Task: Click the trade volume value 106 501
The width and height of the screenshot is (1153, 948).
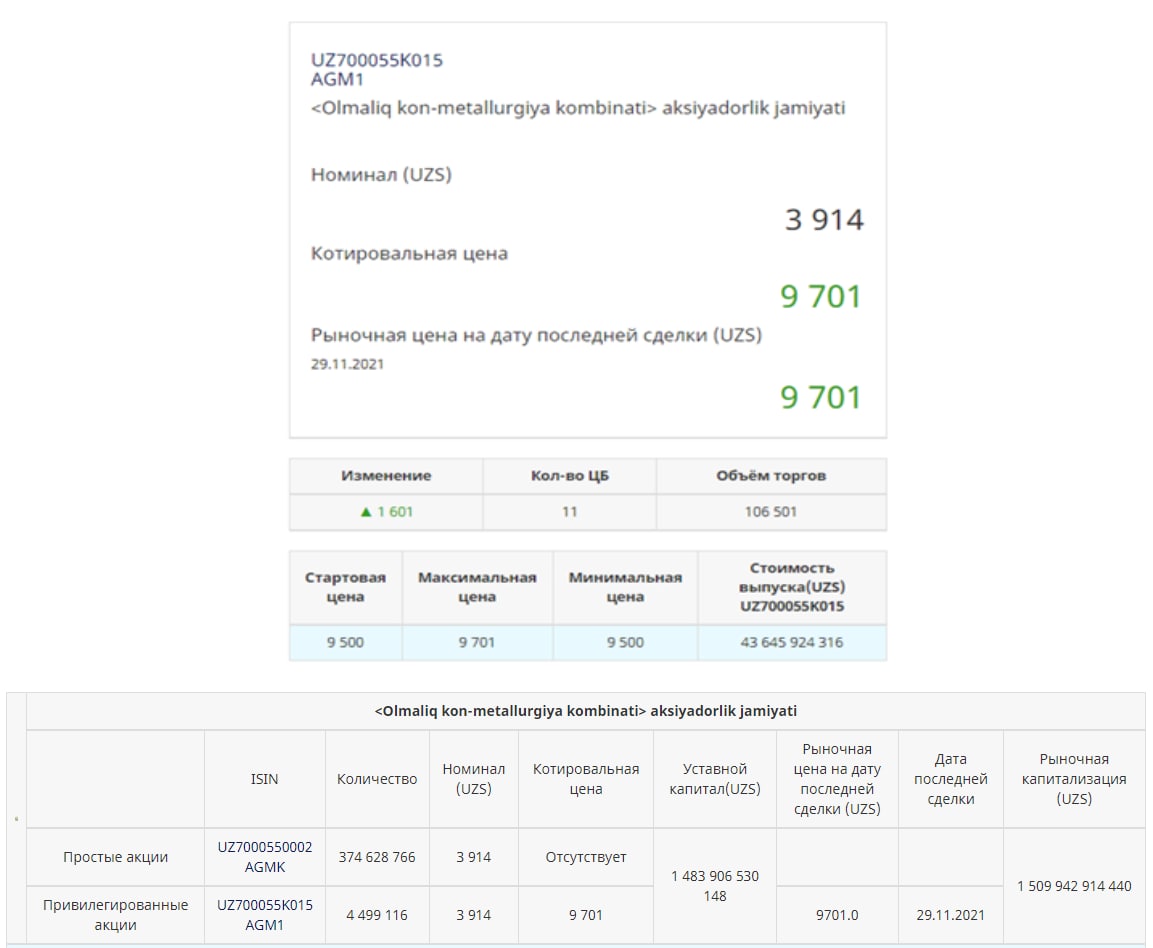Action: pyautogui.click(x=771, y=512)
